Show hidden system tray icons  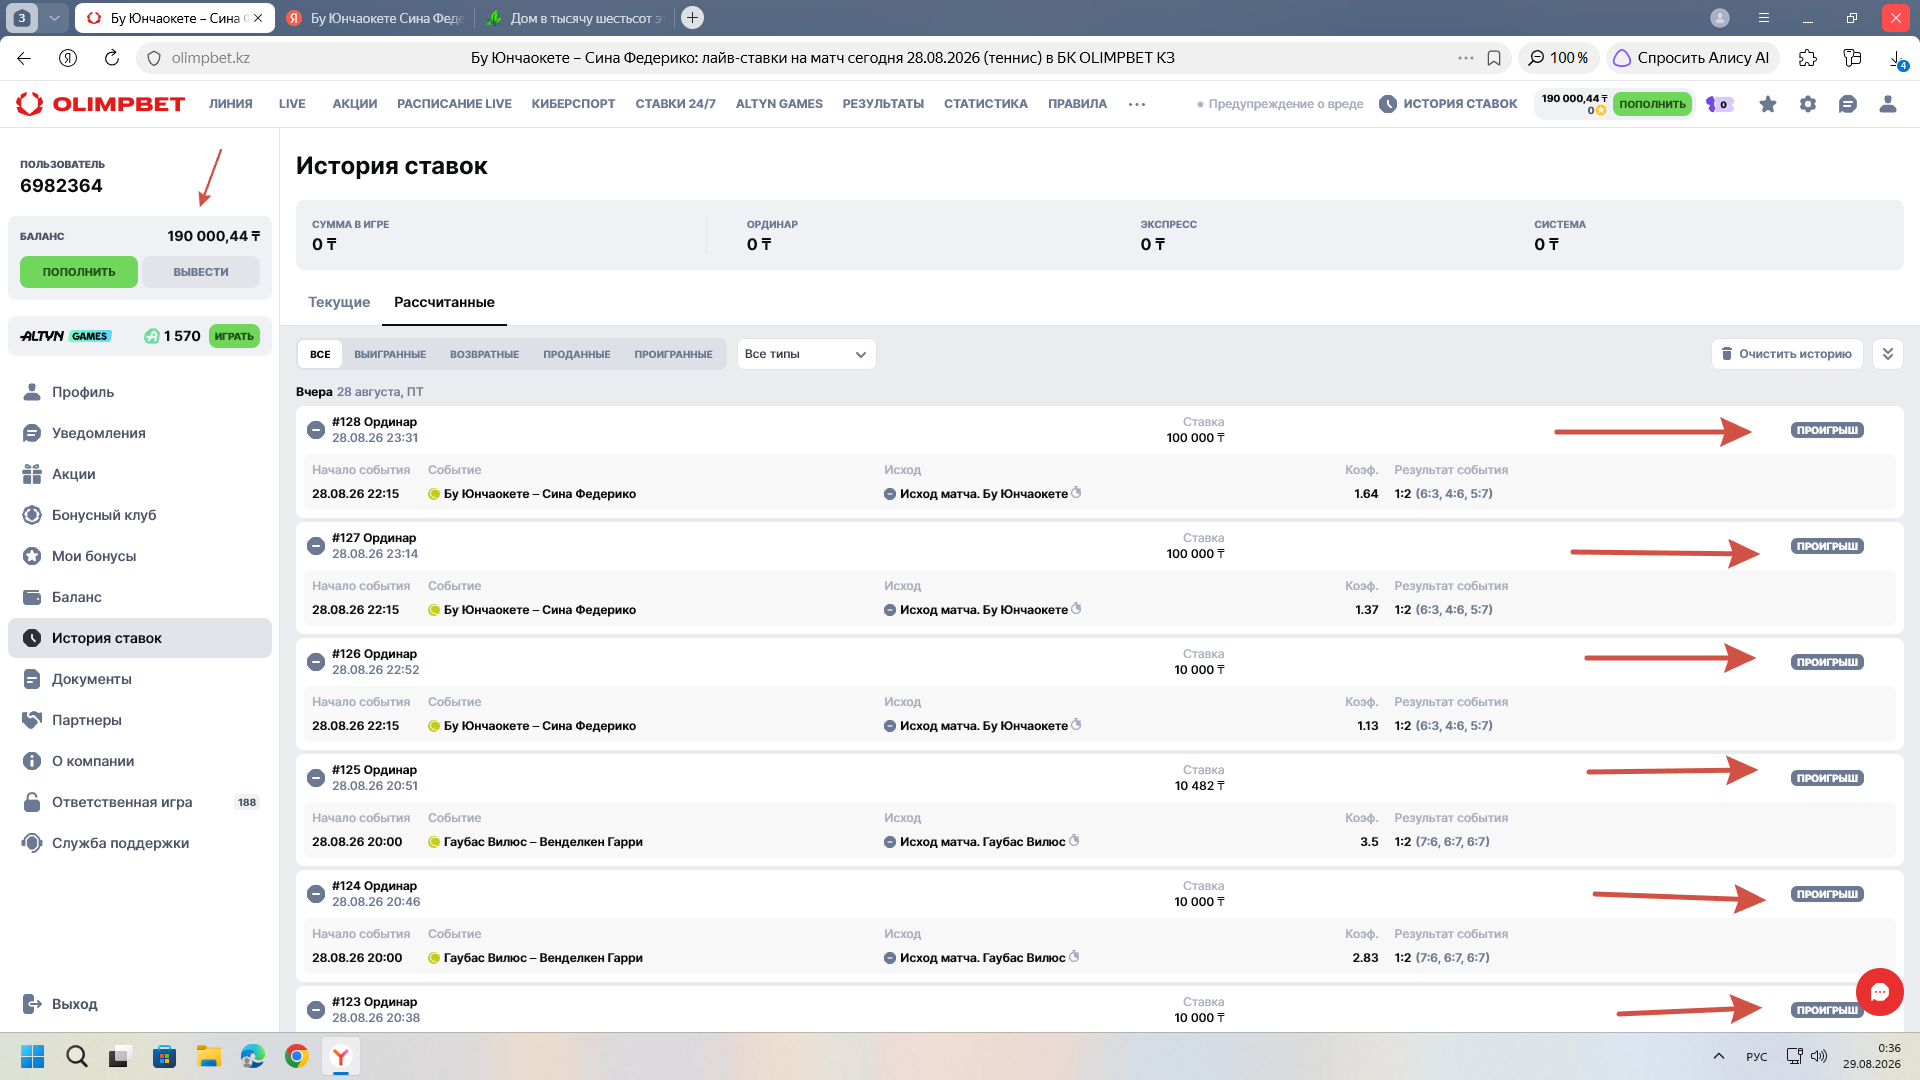click(1718, 1056)
